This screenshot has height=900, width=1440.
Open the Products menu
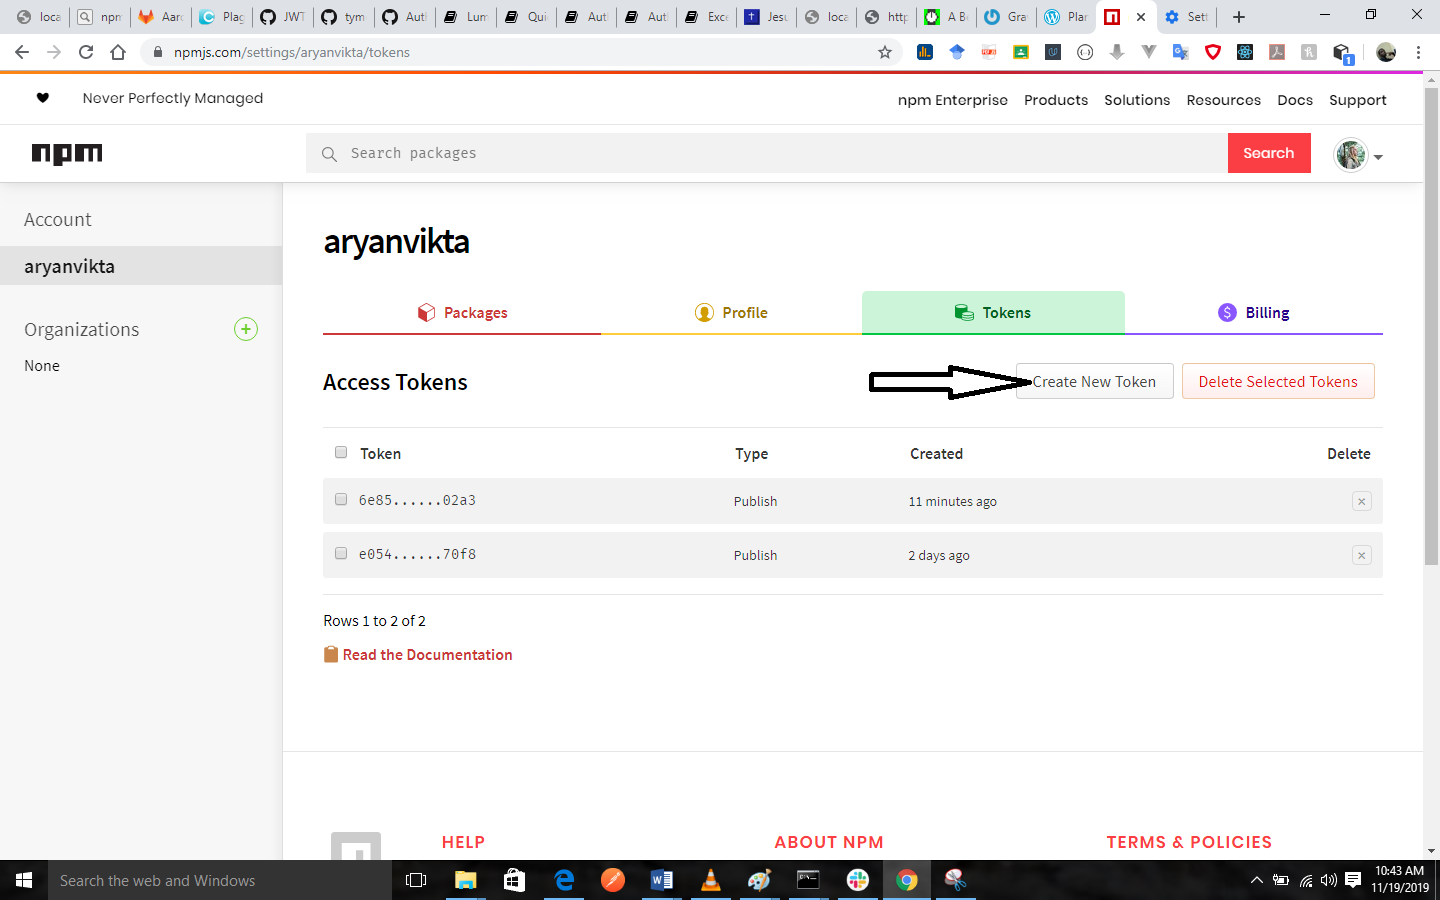point(1056,100)
